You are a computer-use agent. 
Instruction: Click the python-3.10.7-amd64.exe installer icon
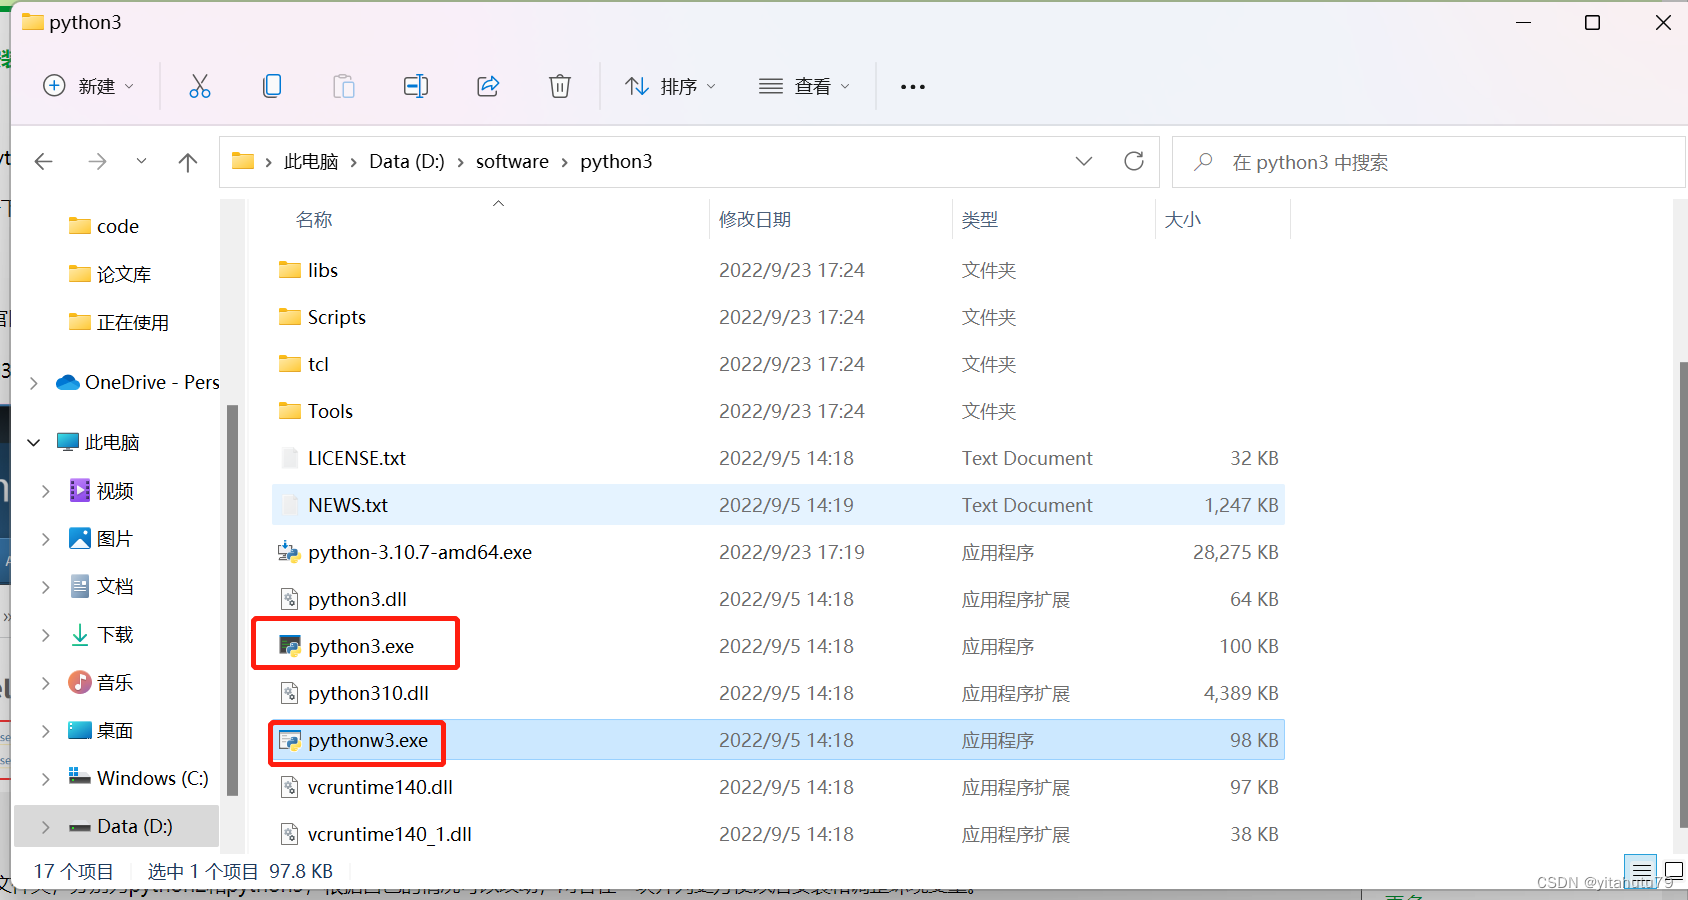[289, 552]
